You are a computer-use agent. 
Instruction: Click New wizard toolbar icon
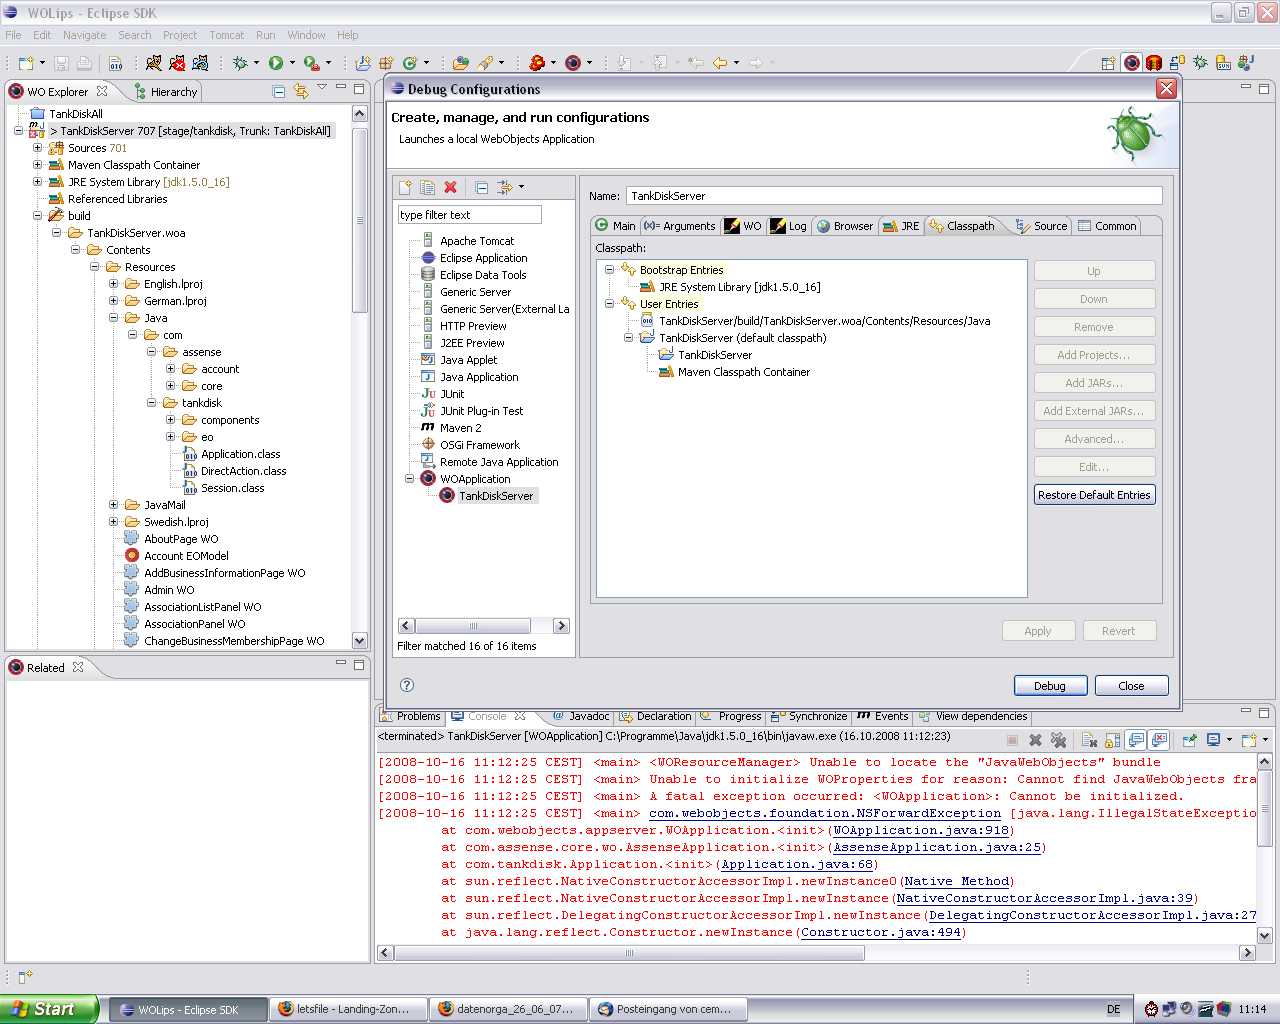pos(26,63)
